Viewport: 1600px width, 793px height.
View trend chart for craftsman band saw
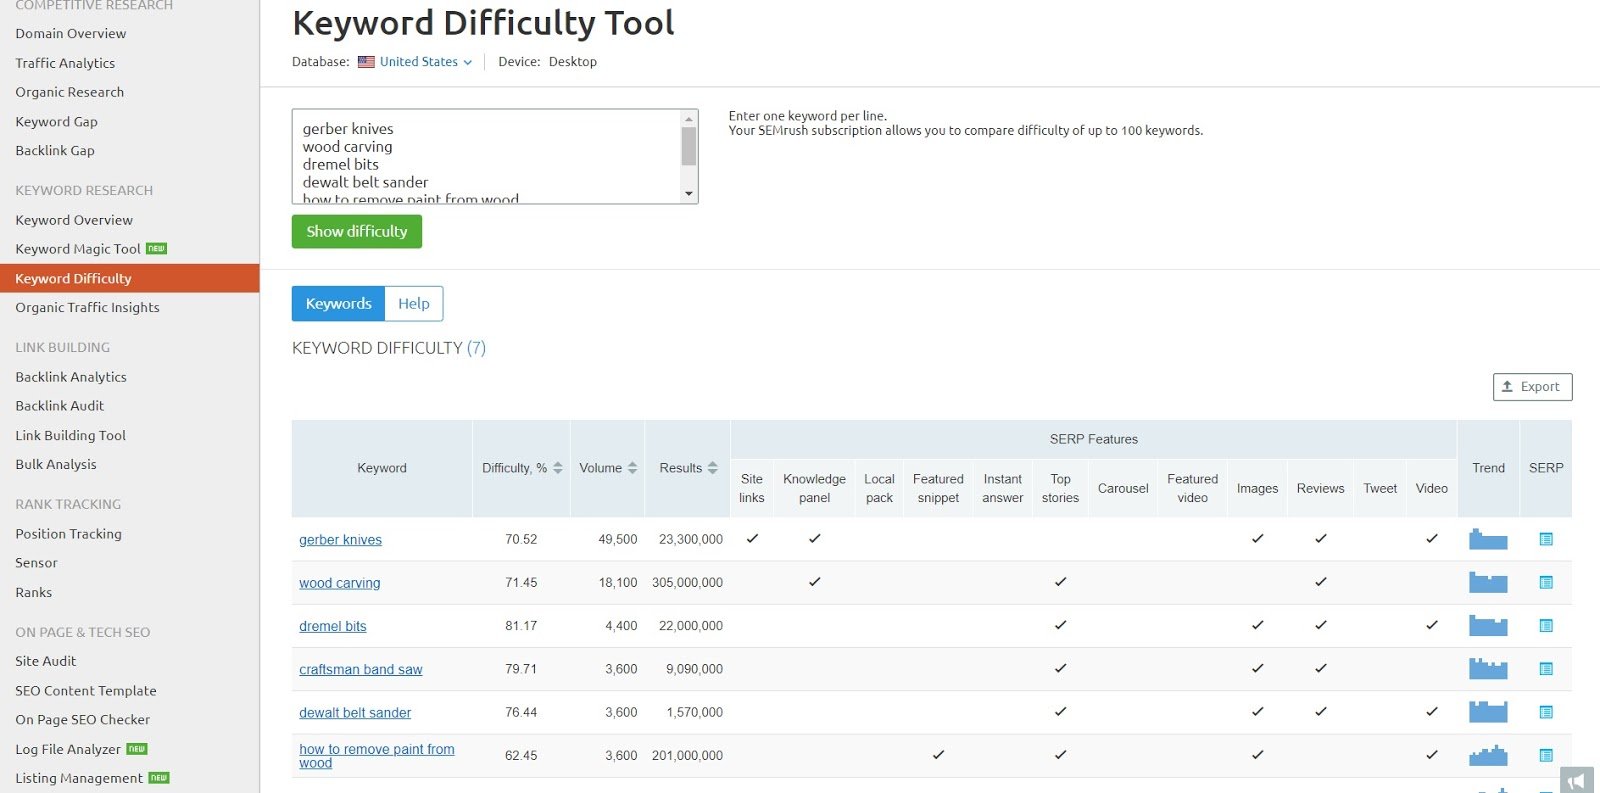(1488, 669)
